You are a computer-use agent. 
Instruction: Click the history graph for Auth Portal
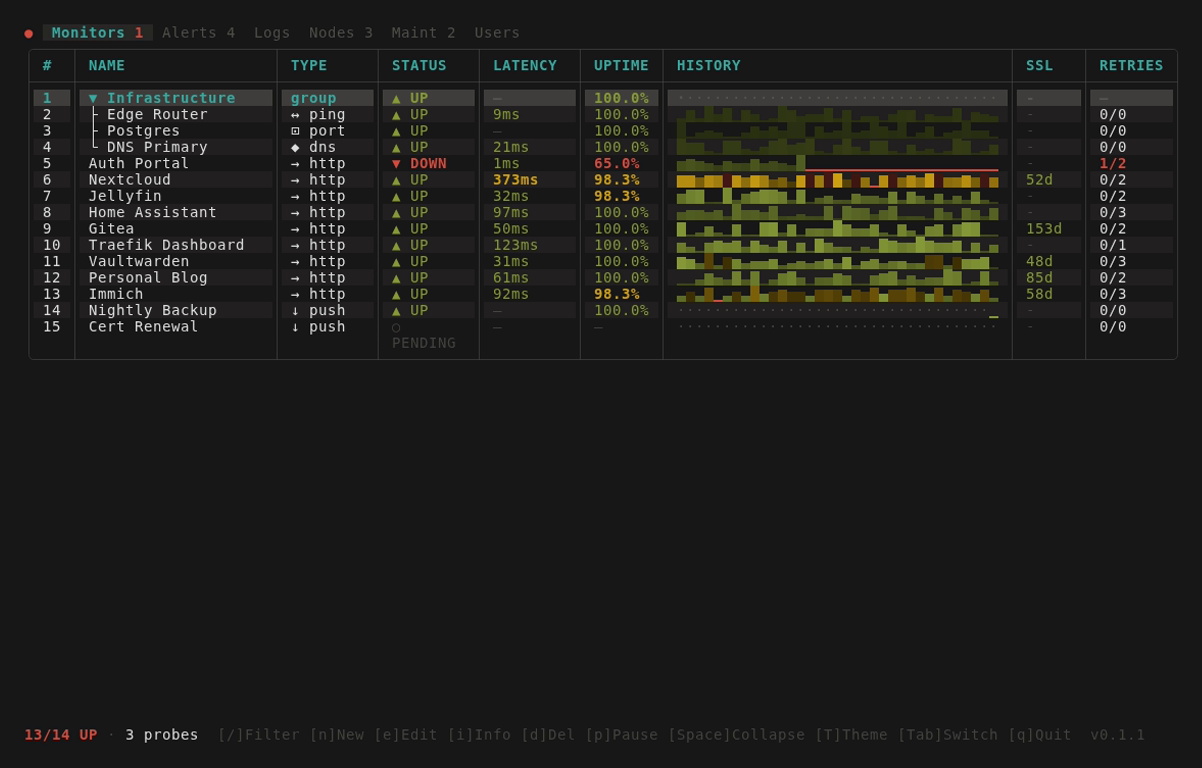[838, 163]
